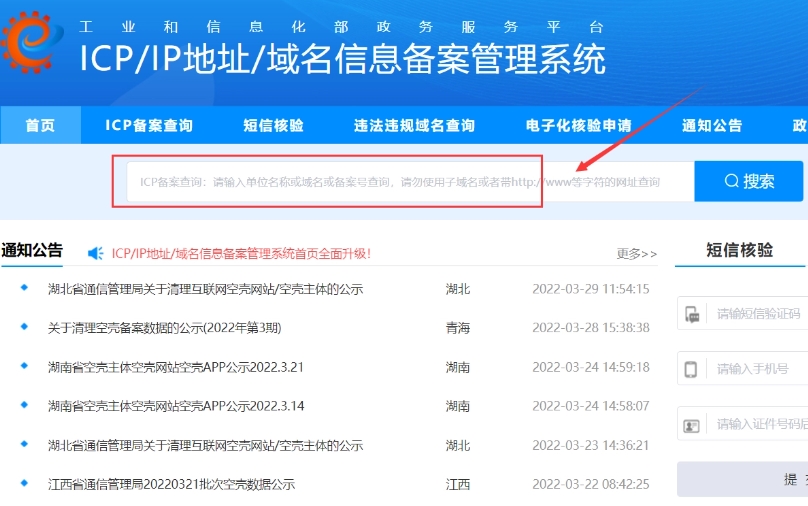Click the speaker announcement icon
Image resolution: width=808 pixels, height=506 pixels.
[96, 253]
